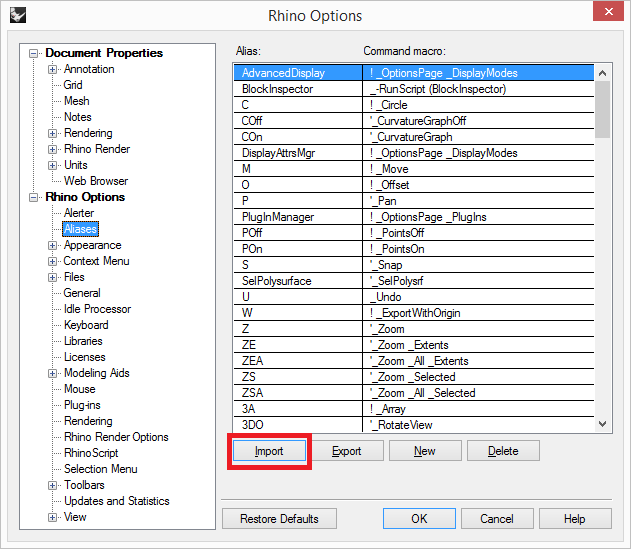631x549 pixels.
Task: Select the SelPolysurface alias cell
Action: pos(298,281)
